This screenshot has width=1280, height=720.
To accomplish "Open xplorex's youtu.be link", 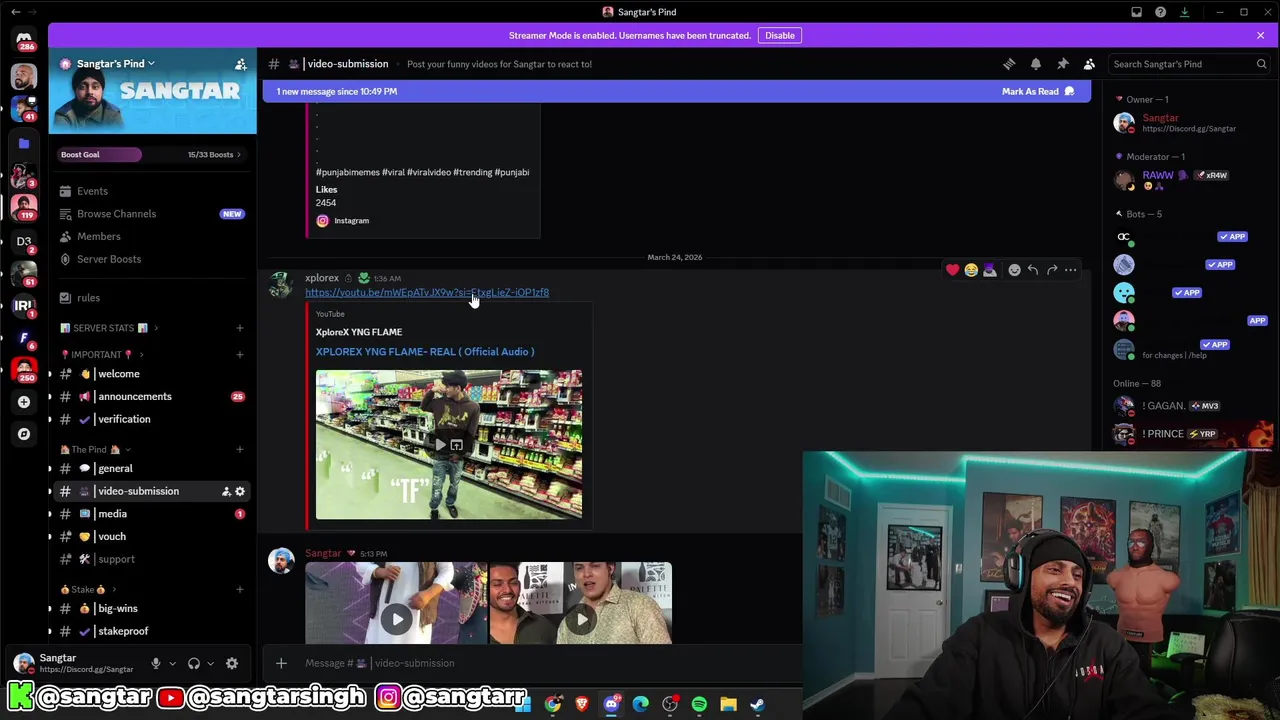I will coord(427,292).
